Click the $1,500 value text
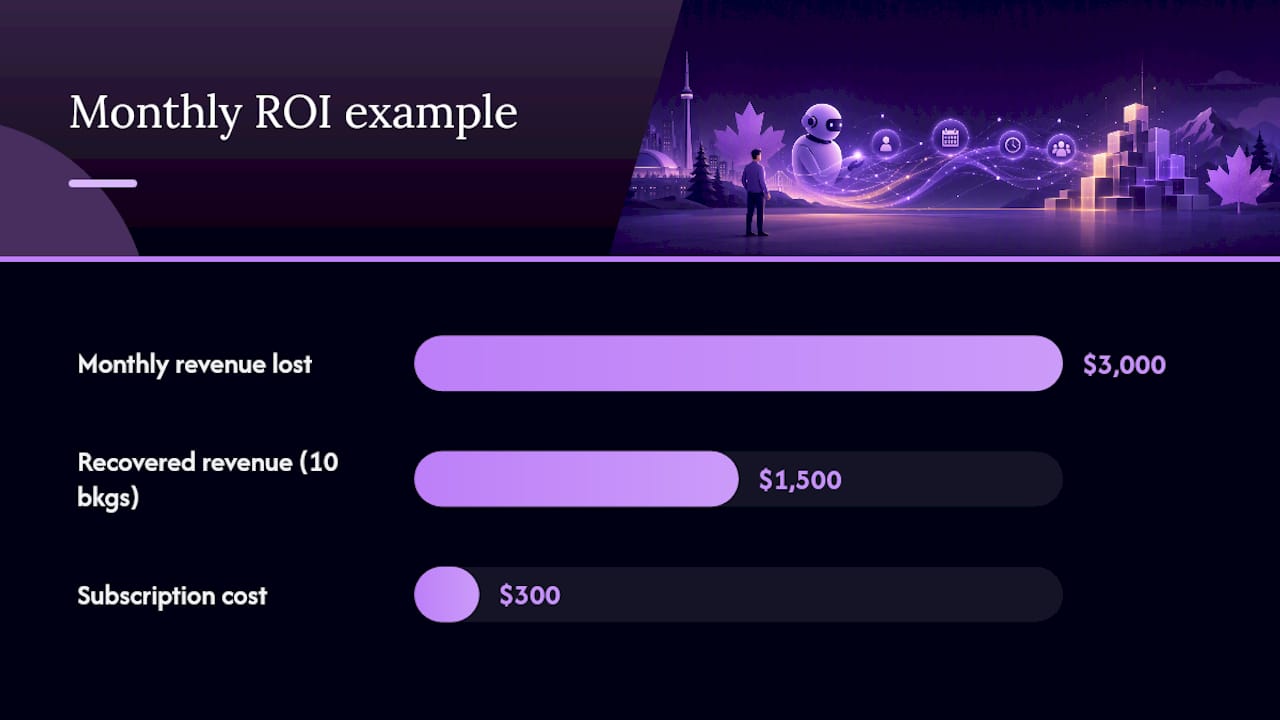 click(x=800, y=480)
